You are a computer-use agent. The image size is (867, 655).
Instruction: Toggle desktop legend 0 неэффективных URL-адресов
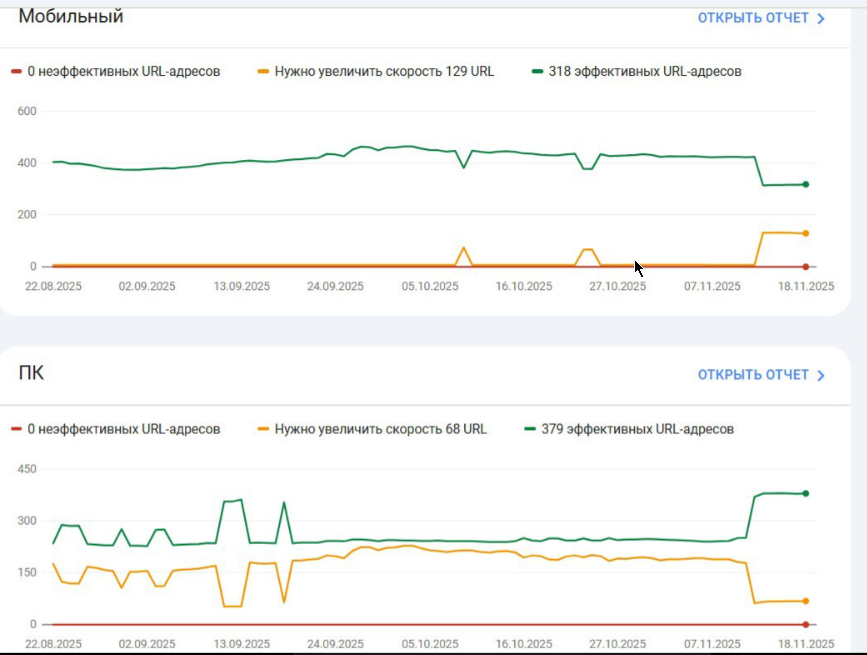116,429
